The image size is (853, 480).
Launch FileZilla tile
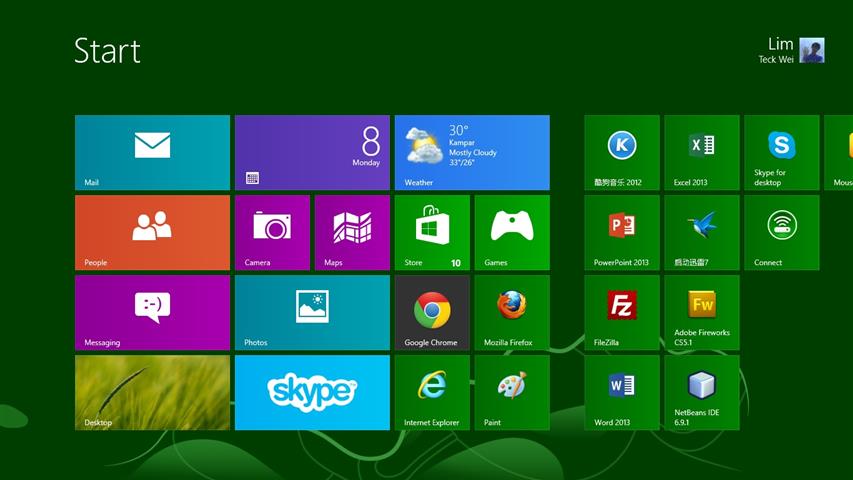click(622, 312)
